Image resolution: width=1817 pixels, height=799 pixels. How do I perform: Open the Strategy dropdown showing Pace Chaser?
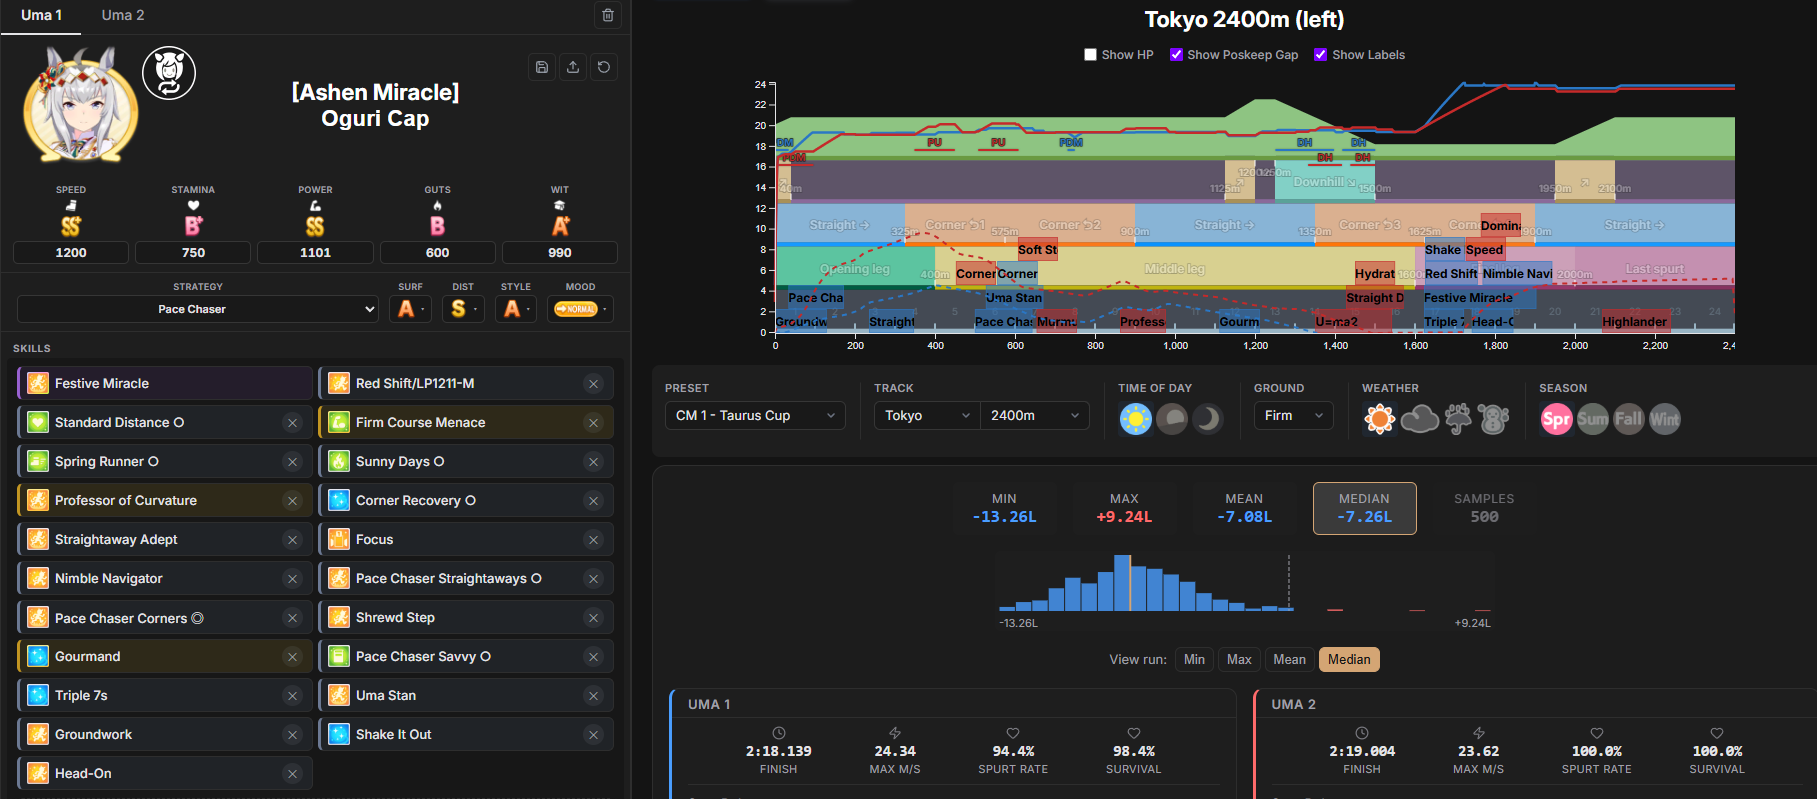click(198, 309)
